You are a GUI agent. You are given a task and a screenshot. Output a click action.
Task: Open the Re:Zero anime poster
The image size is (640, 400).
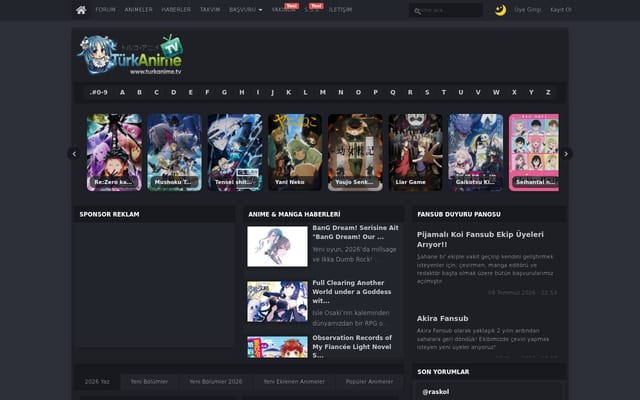[x=114, y=152]
